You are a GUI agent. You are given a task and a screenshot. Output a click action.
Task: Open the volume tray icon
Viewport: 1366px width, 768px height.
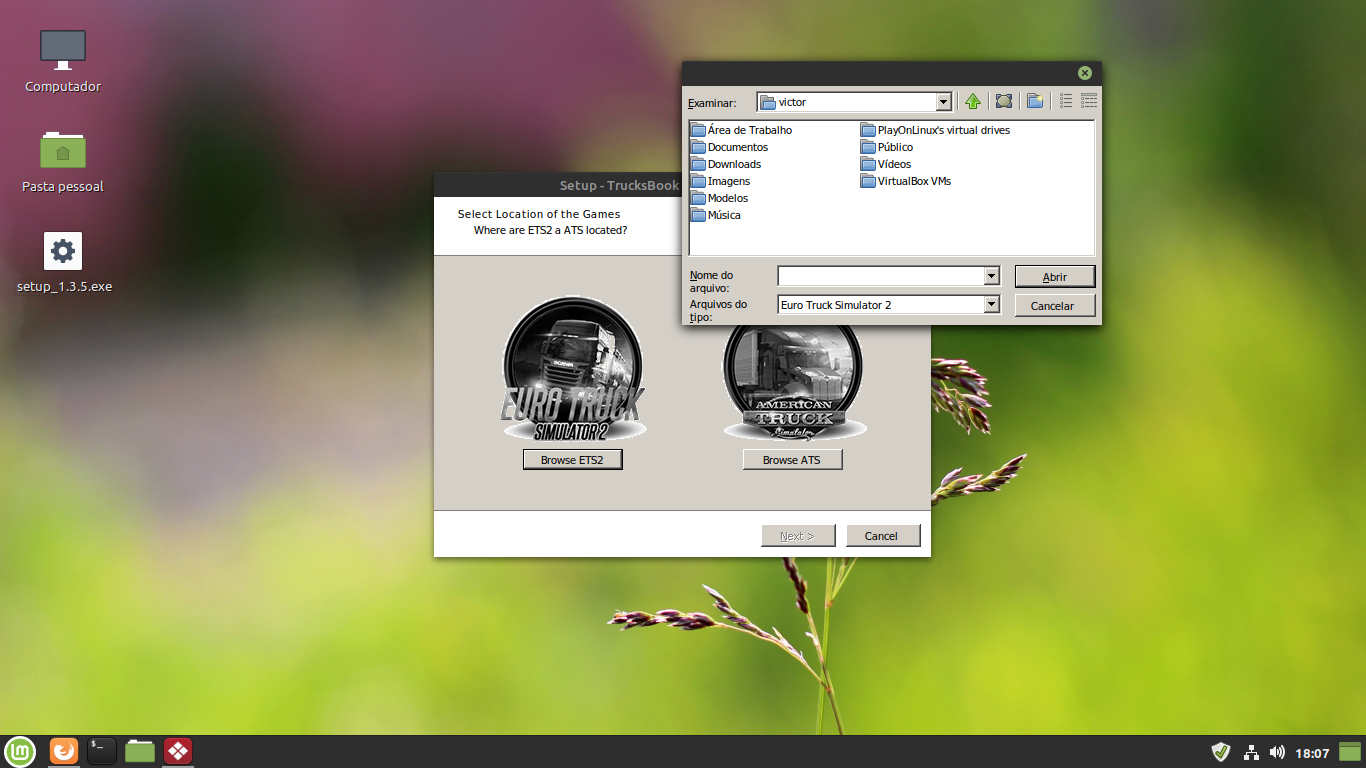[1277, 752]
